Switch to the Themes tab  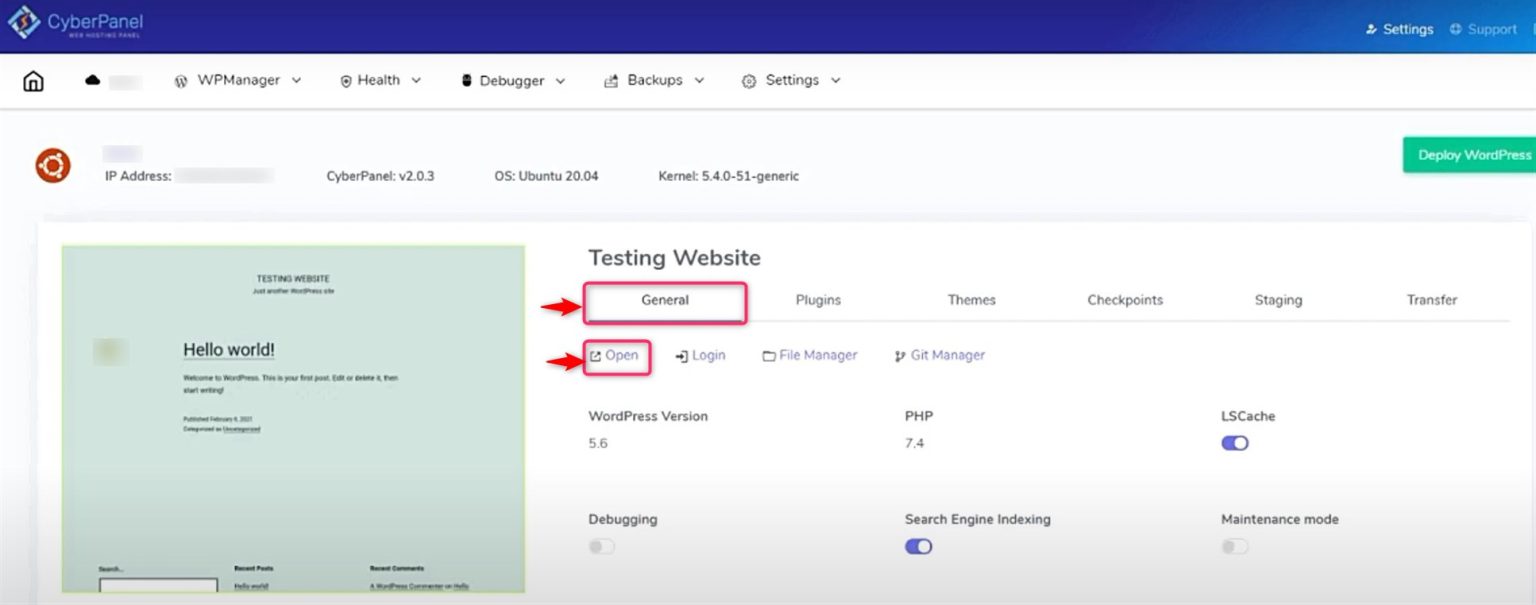(972, 300)
